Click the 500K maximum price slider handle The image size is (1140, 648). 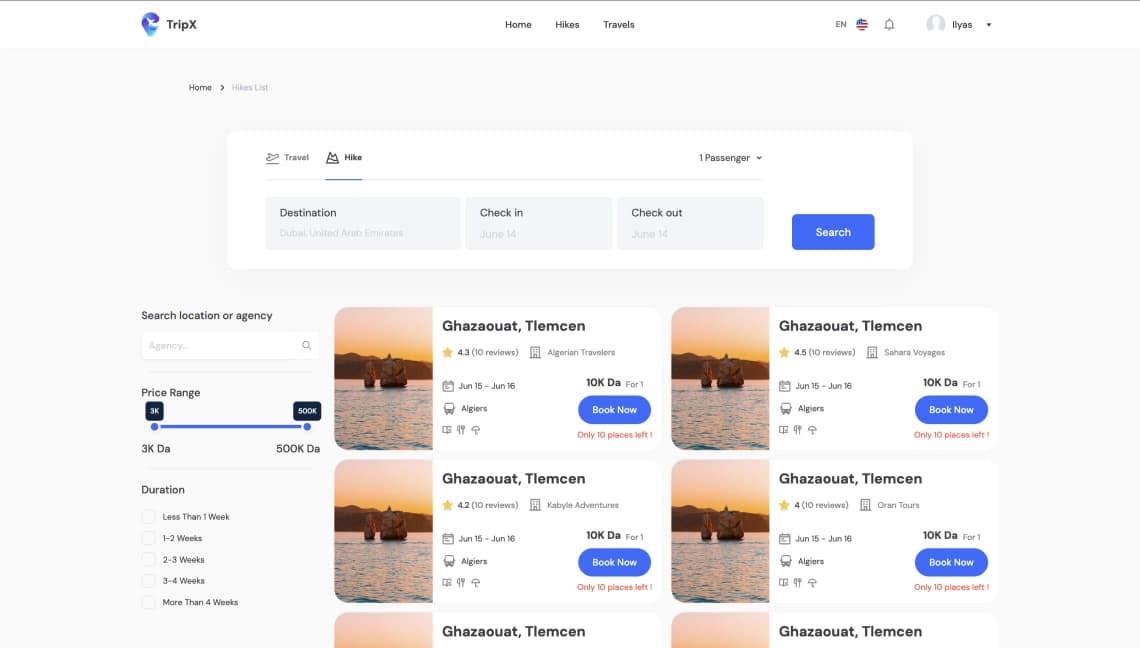pyautogui.click(x=308, y=427)
